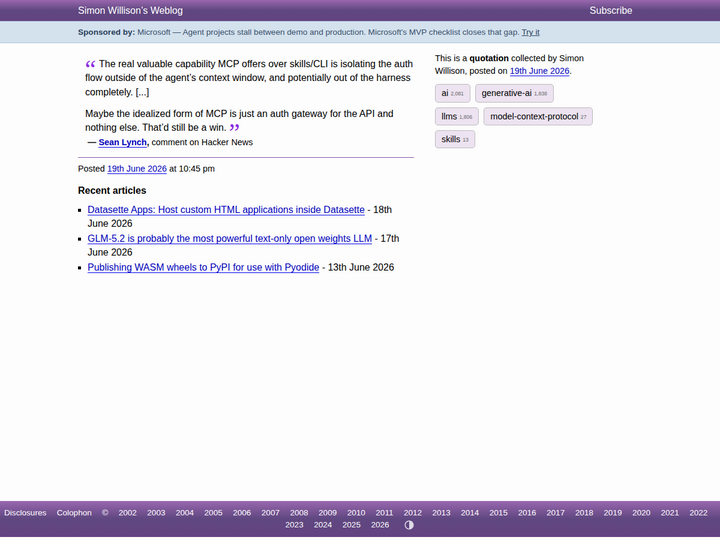Open Disclosures in footer

[25, 513]
